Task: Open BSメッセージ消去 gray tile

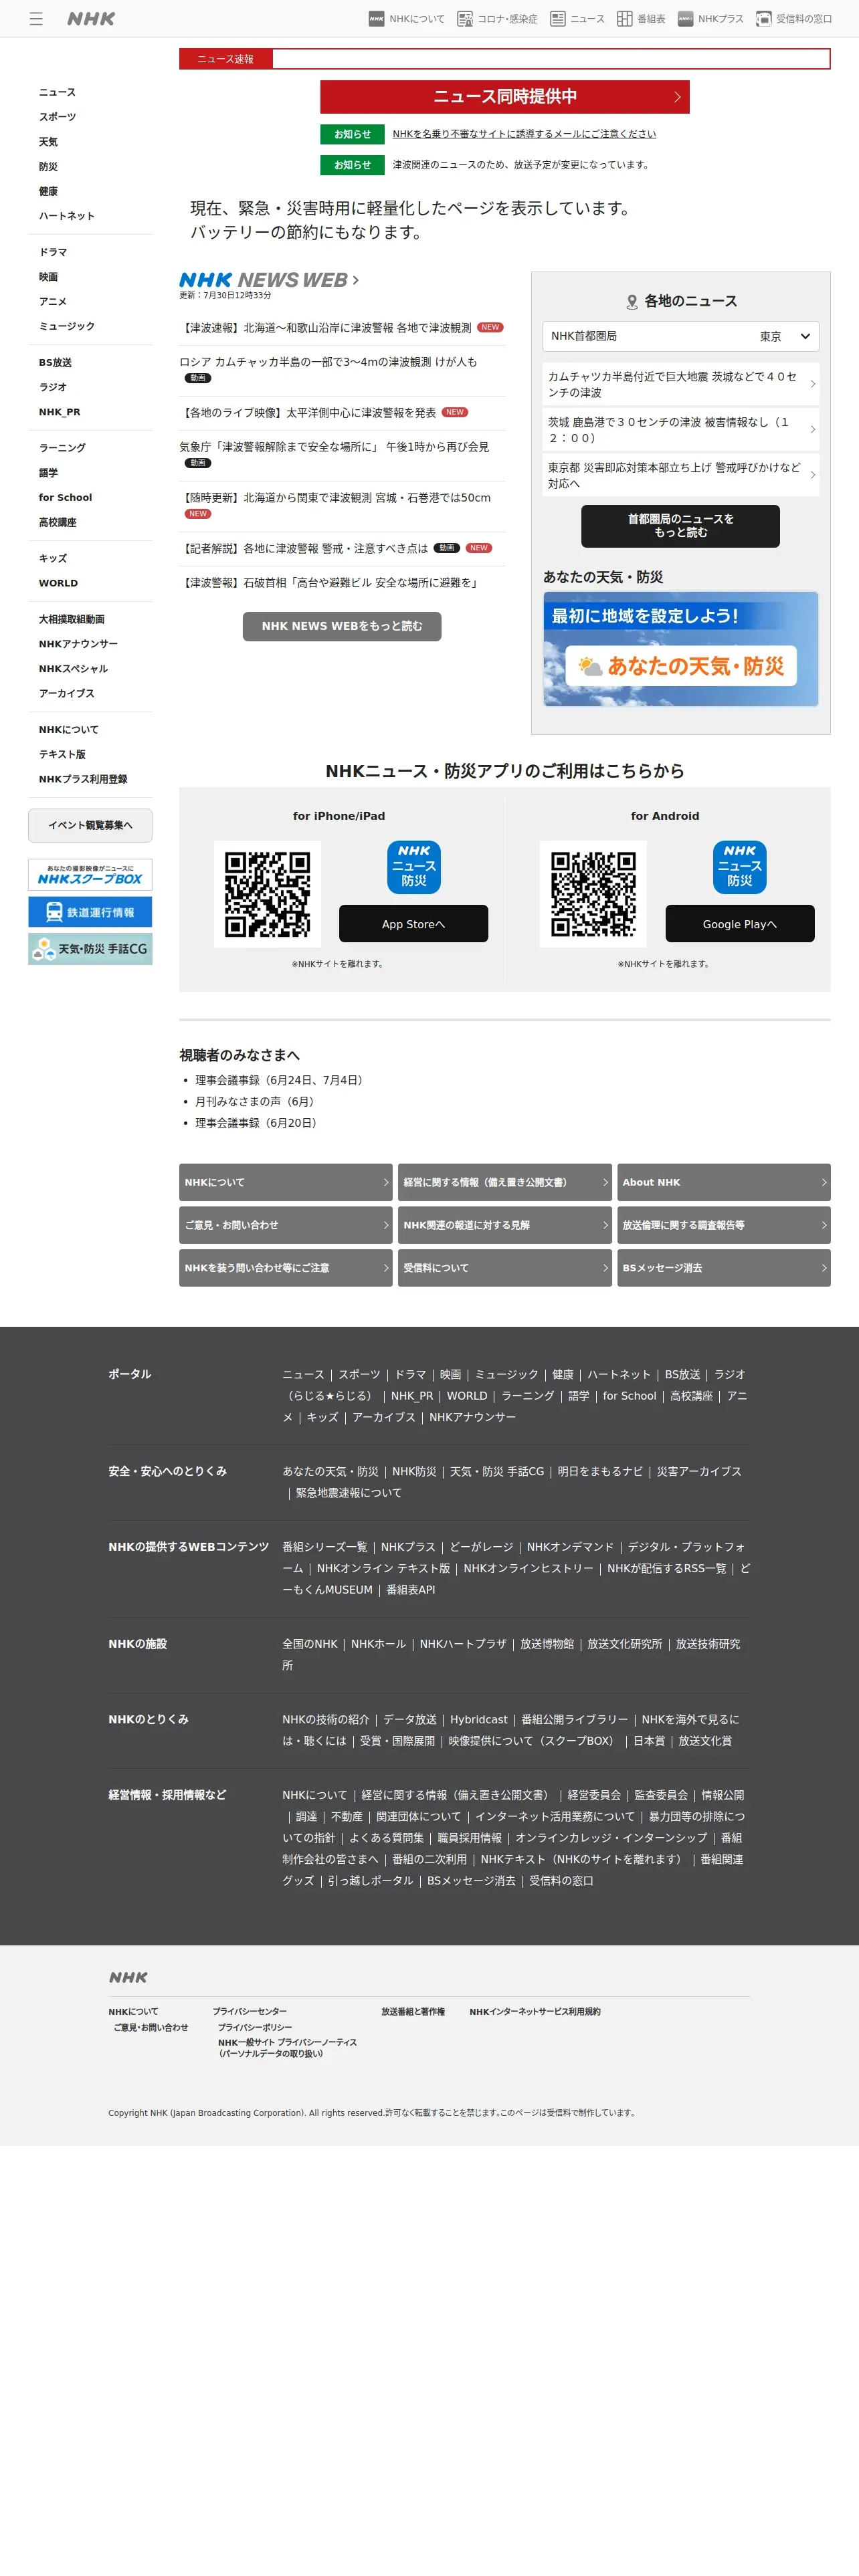Action: click(x=724, y=1268)
